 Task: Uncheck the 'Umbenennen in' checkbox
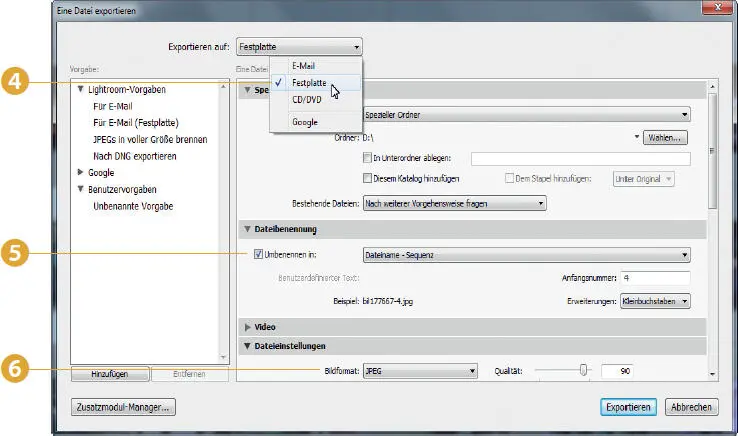pos(258,254)
